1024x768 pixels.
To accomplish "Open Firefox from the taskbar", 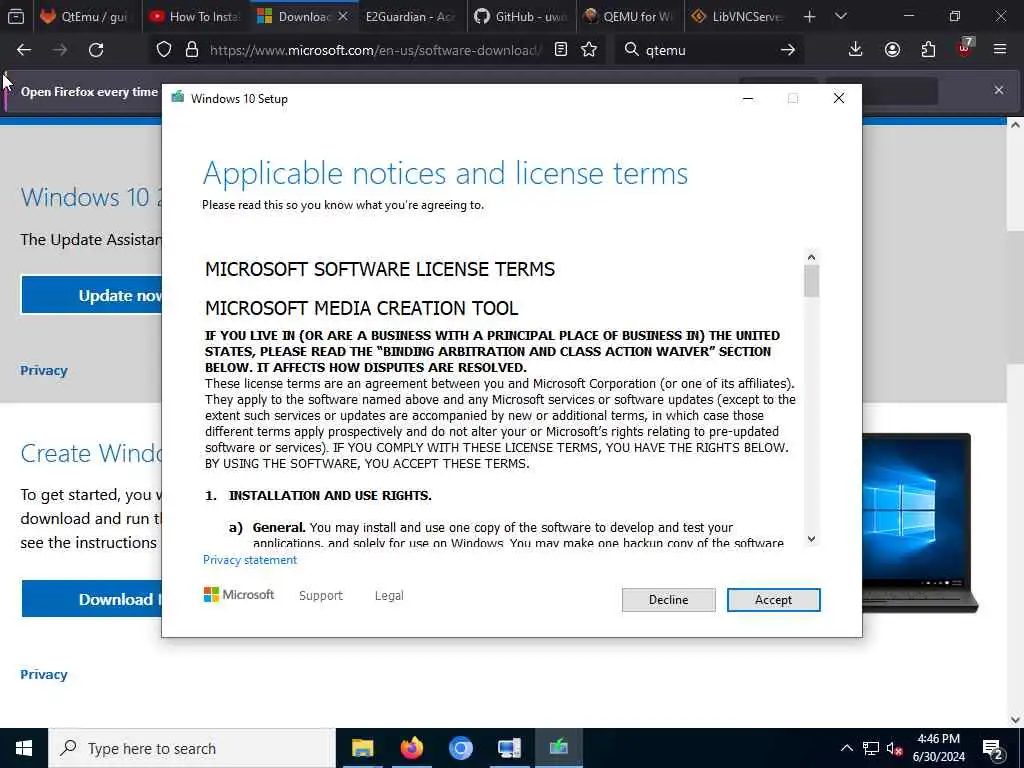I will [411, 748].
